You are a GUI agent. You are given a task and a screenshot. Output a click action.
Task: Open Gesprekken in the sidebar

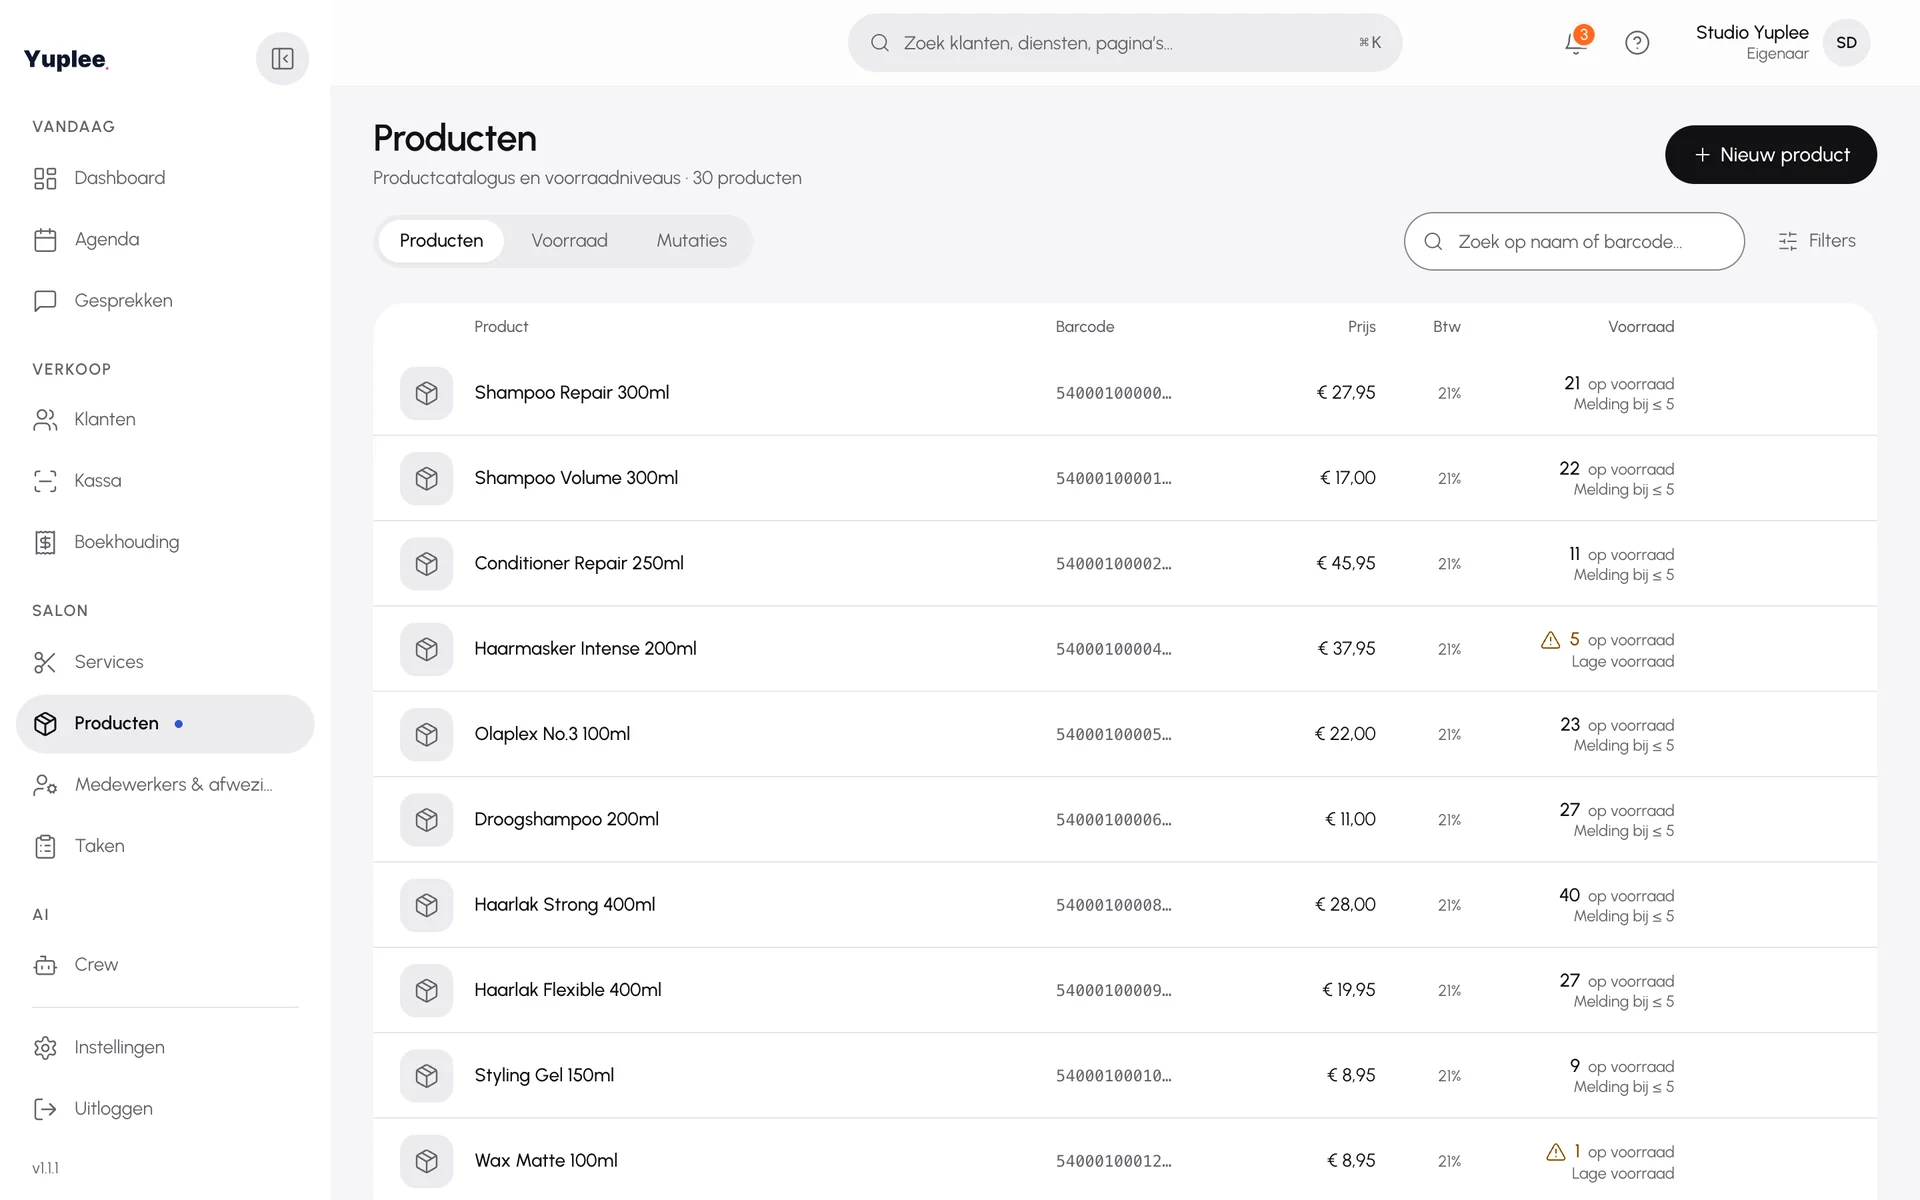tap(165, 301)
